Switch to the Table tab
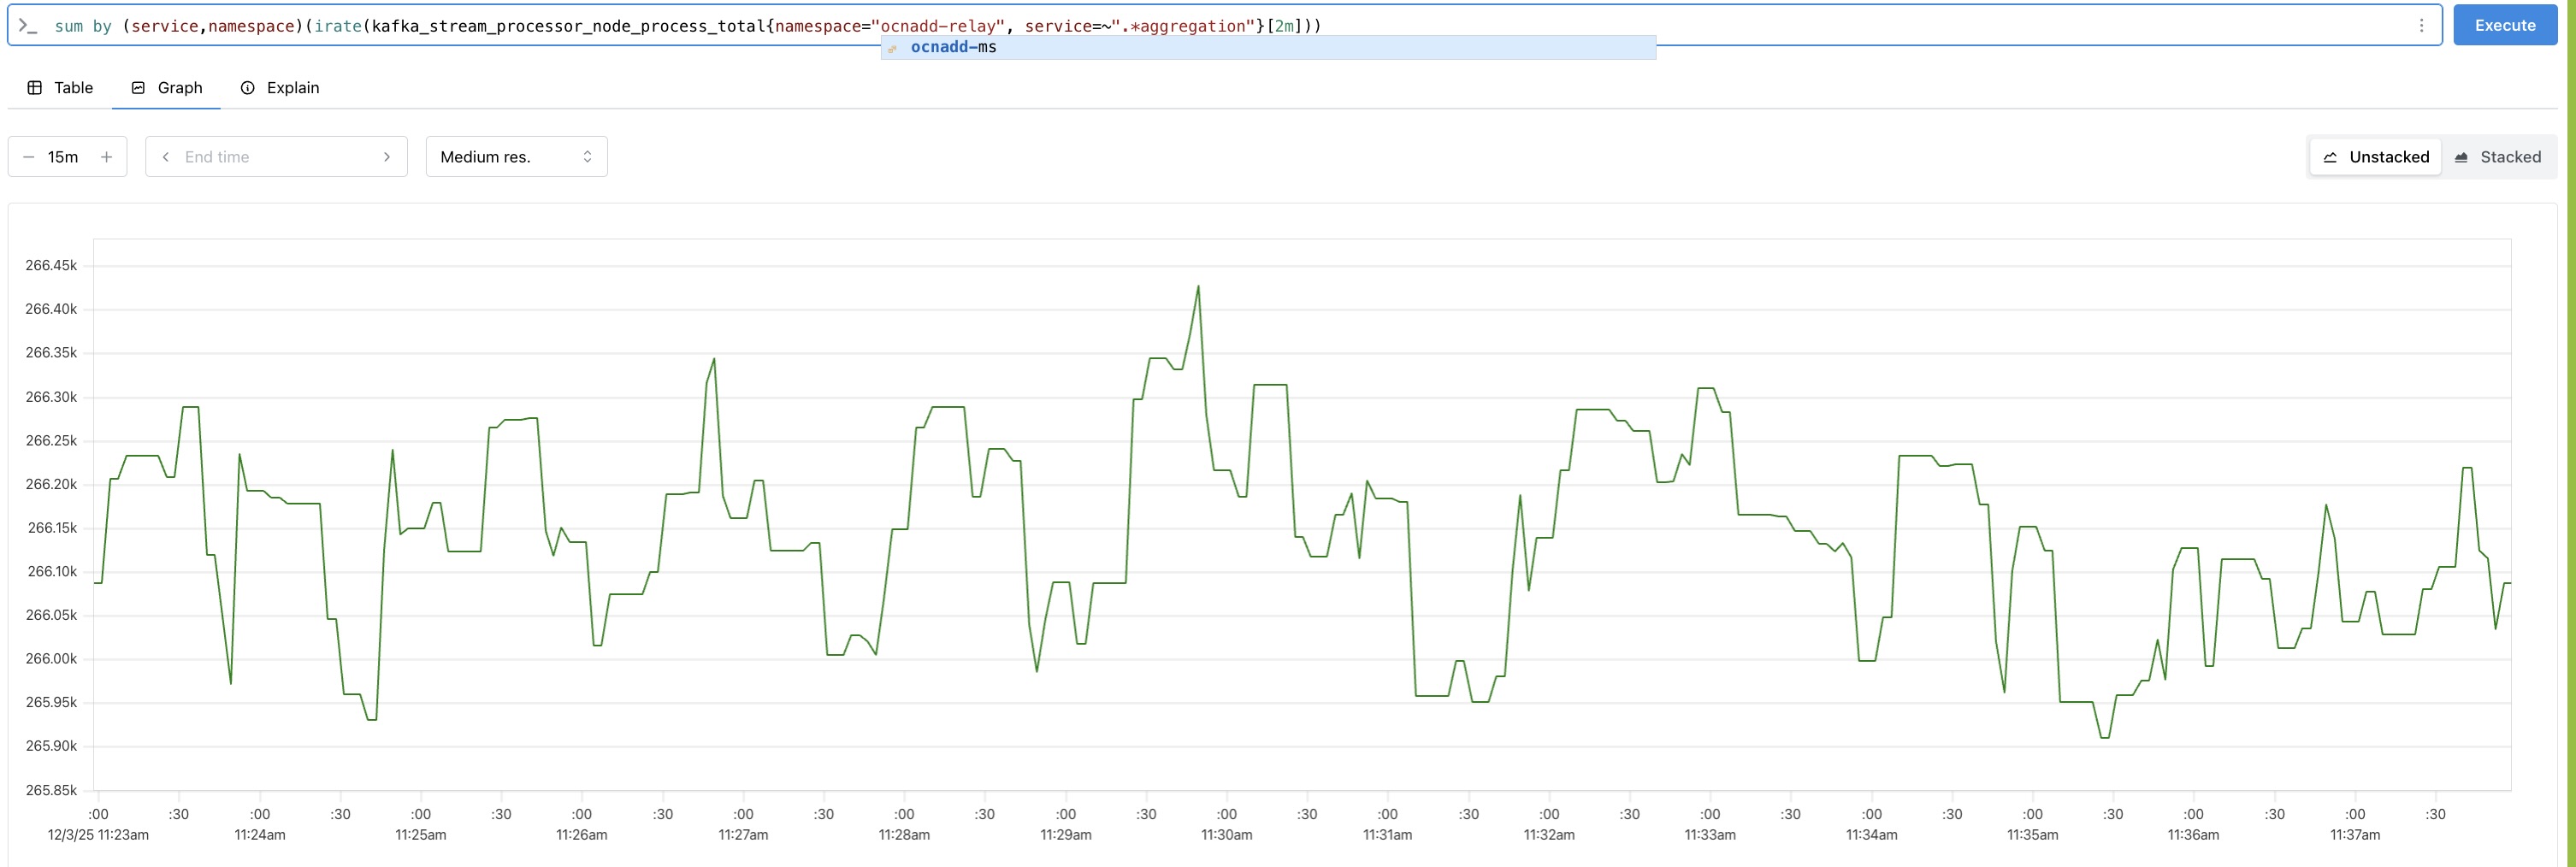This screenshot has height=867, width=2576. [60, 87]
